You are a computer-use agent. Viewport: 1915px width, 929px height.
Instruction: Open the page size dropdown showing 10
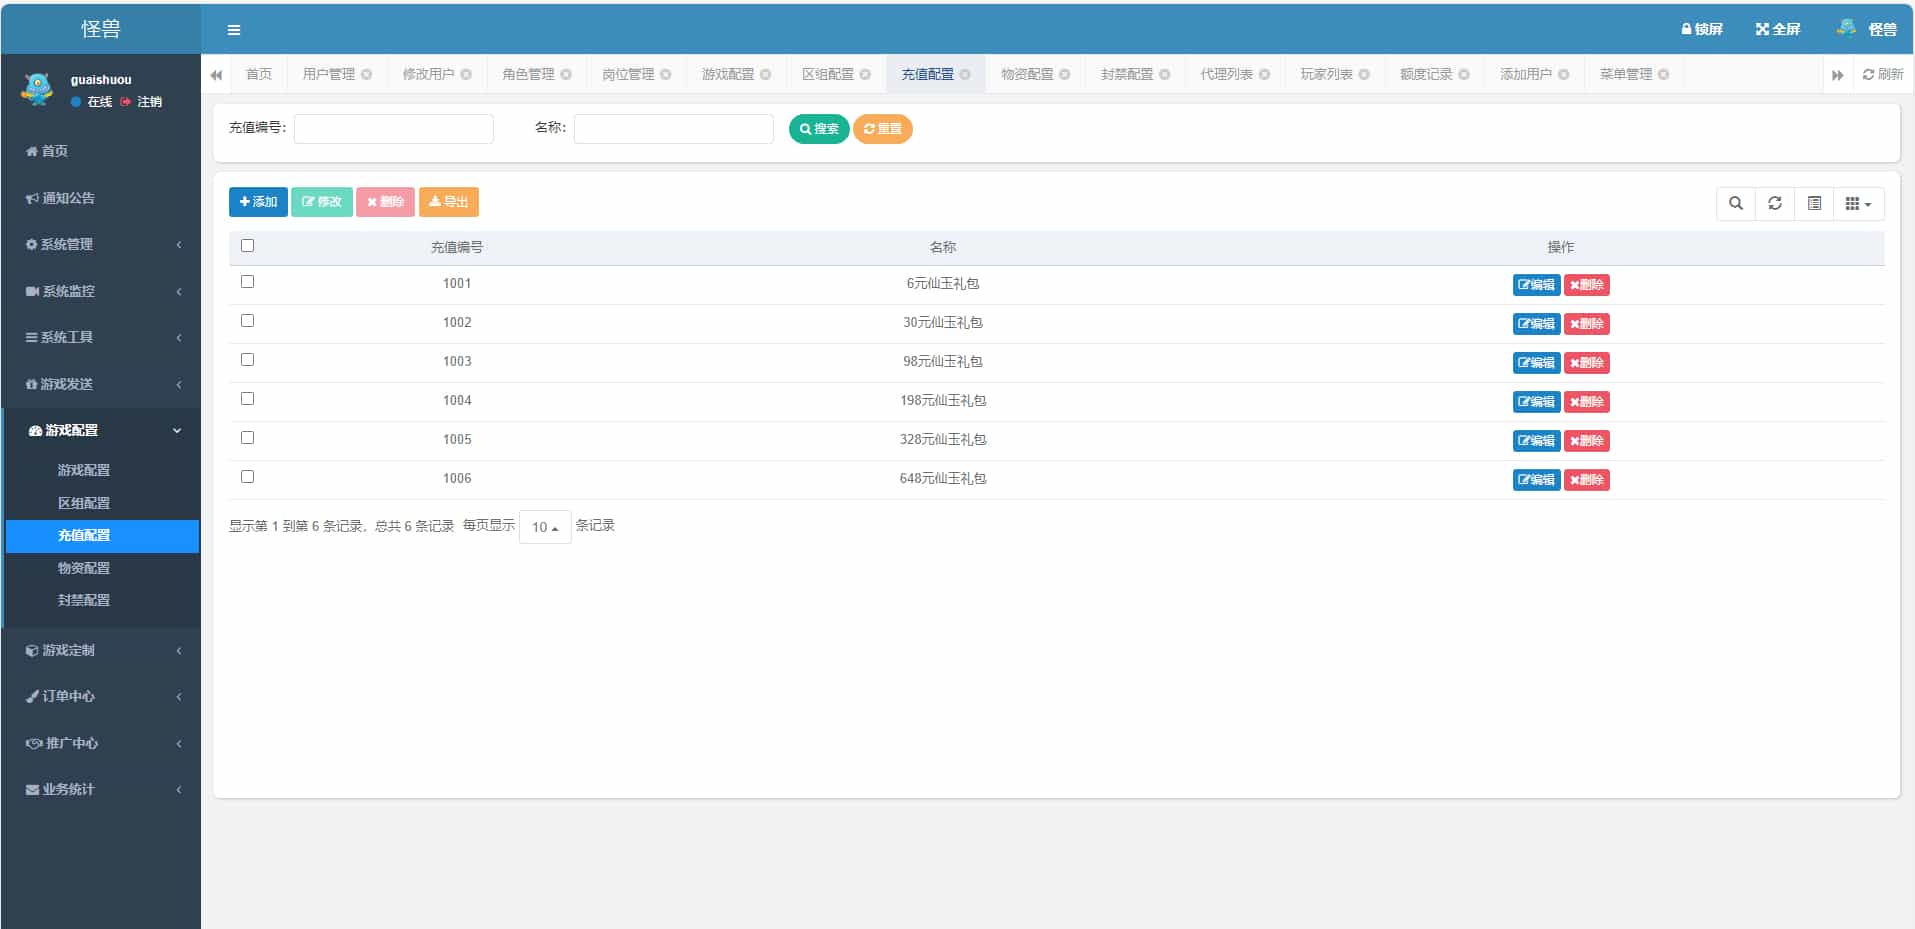tap(545, 527)
